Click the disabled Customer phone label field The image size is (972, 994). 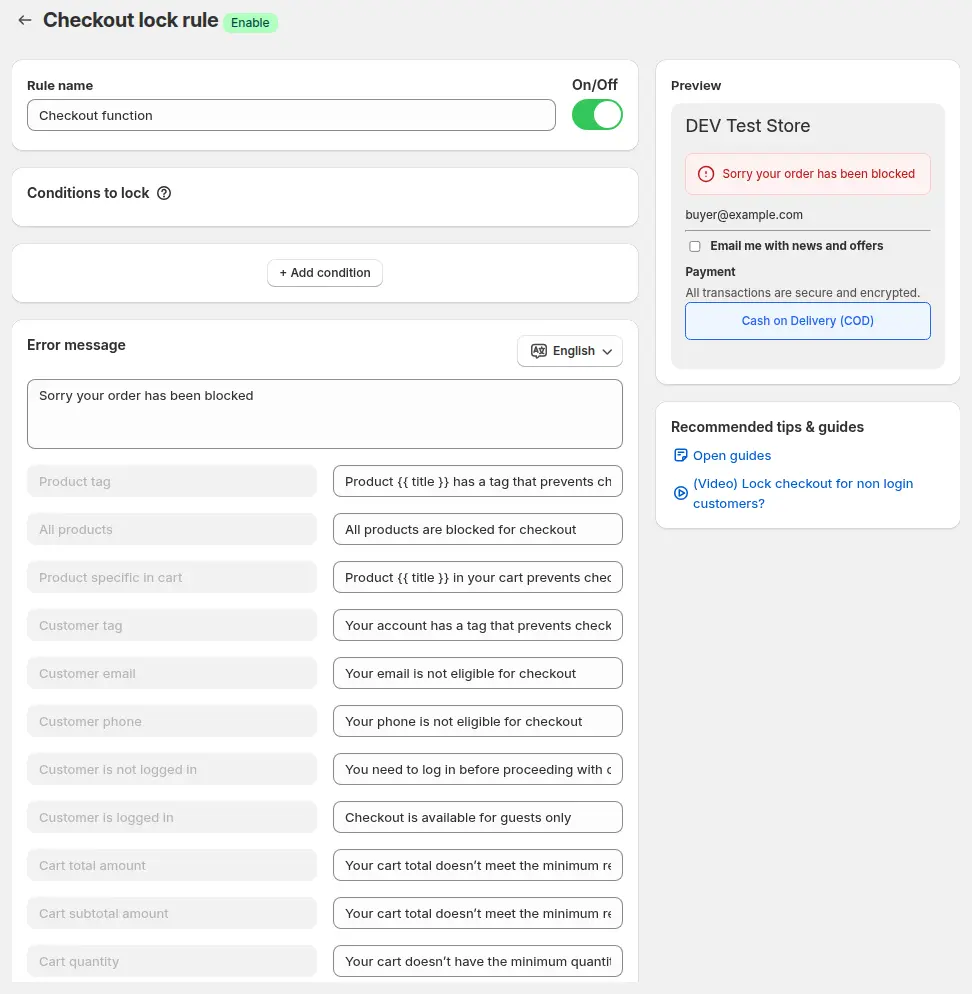(x=172, y=721)
